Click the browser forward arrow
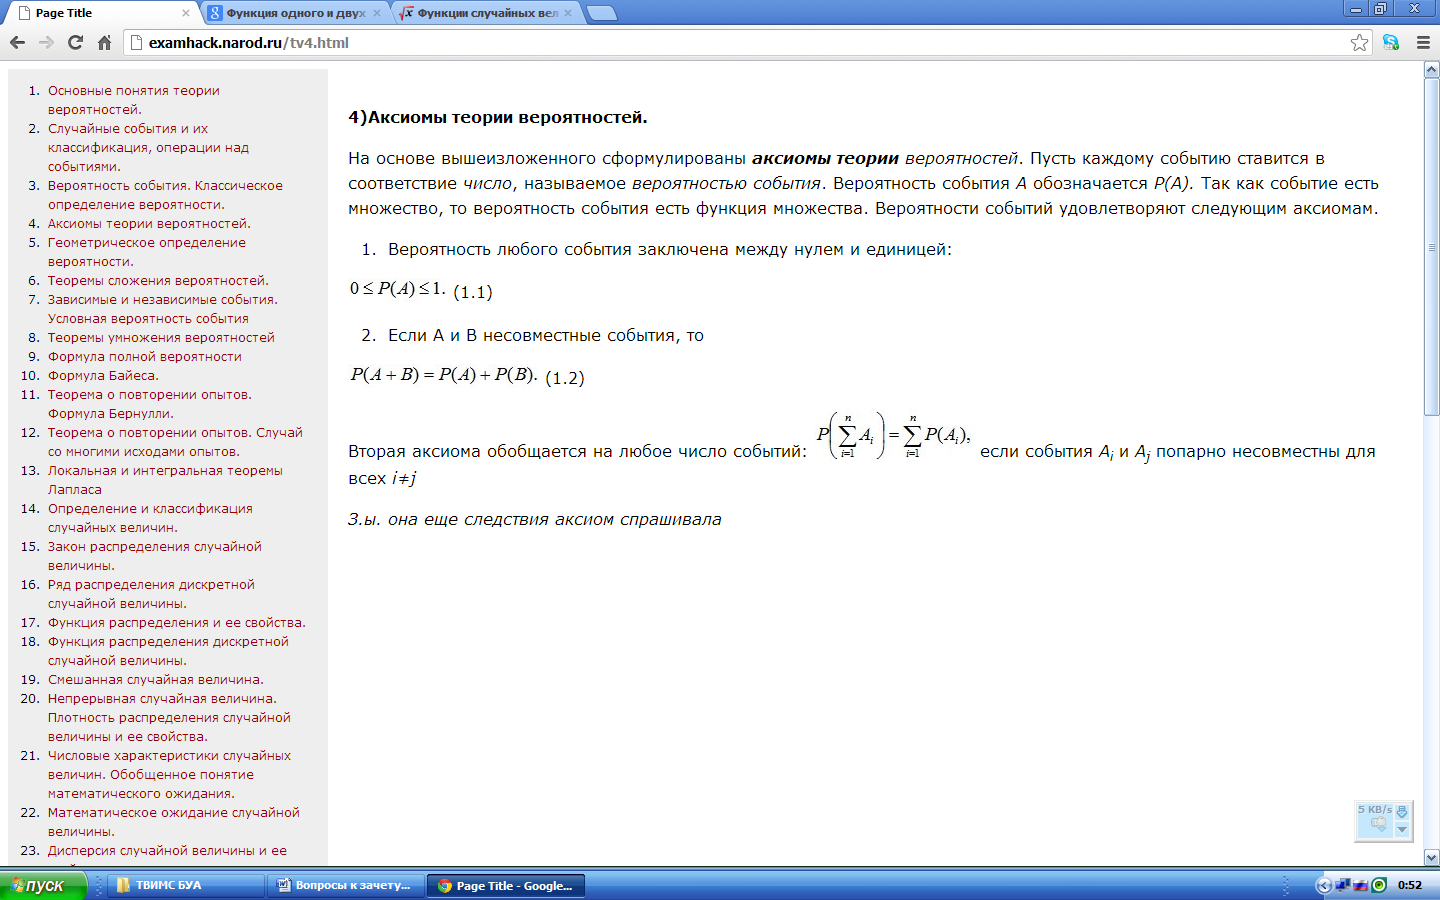 [46, 42]
